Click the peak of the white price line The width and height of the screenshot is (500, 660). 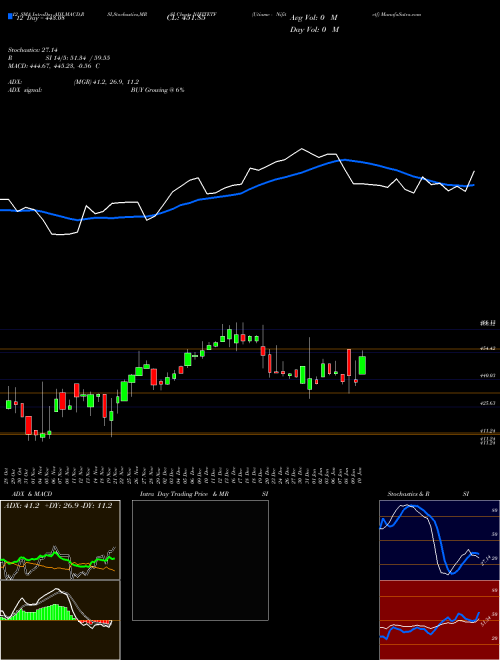click(x=302, y=149)
